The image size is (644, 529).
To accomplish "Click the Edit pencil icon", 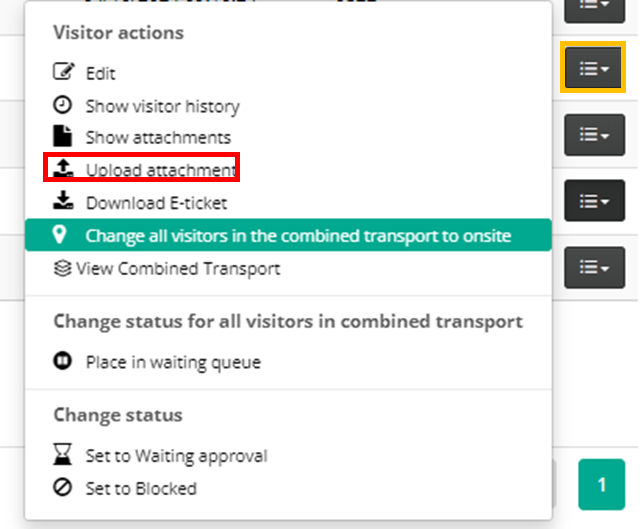I will 63,72.
